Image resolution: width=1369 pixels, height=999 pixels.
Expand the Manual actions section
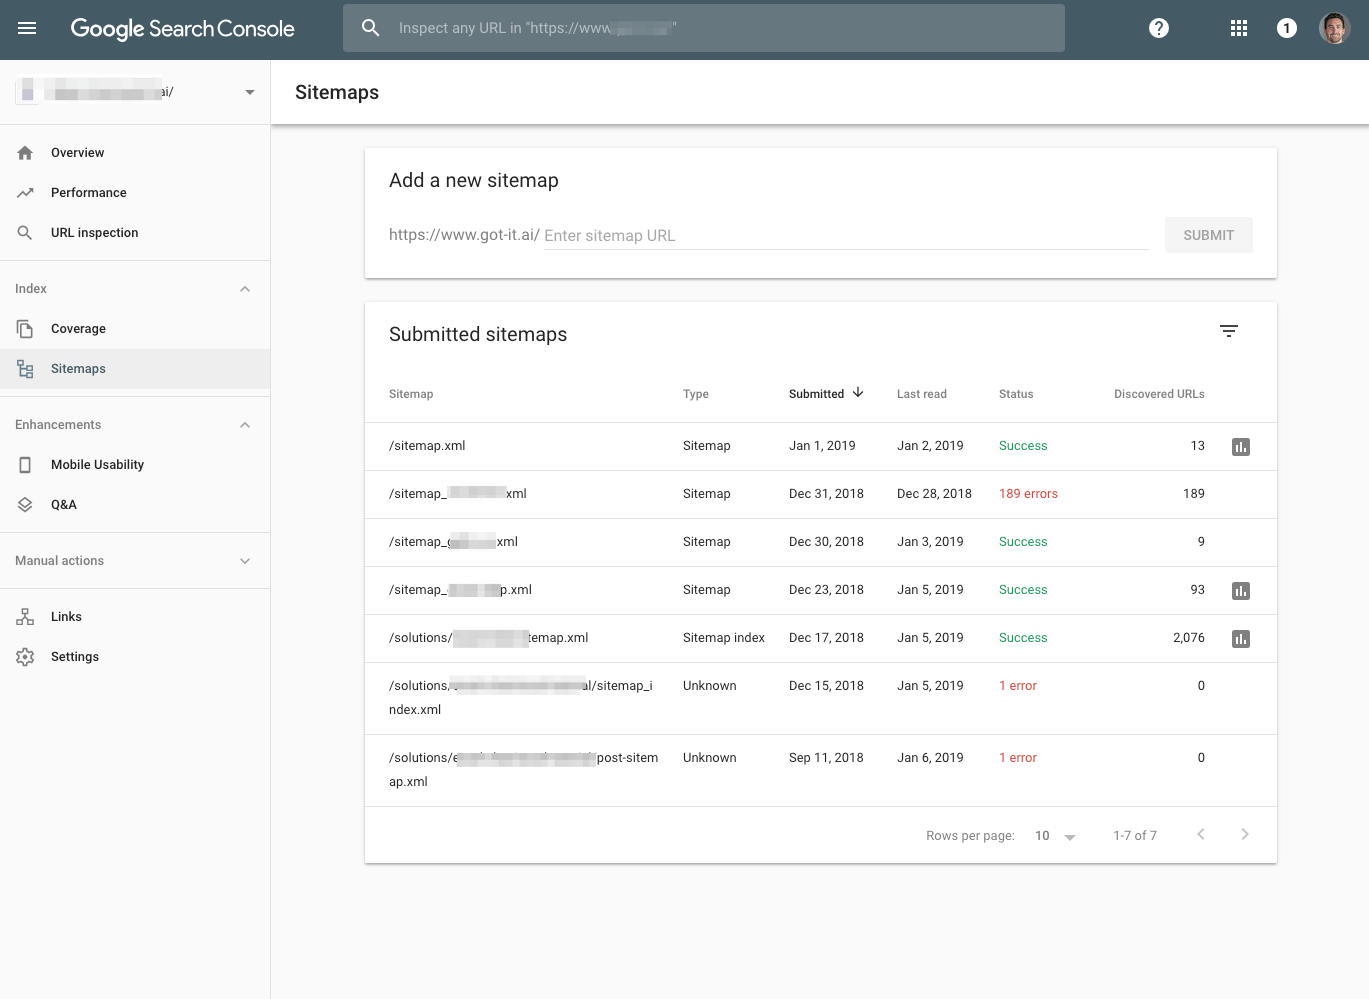click(245, 561)
